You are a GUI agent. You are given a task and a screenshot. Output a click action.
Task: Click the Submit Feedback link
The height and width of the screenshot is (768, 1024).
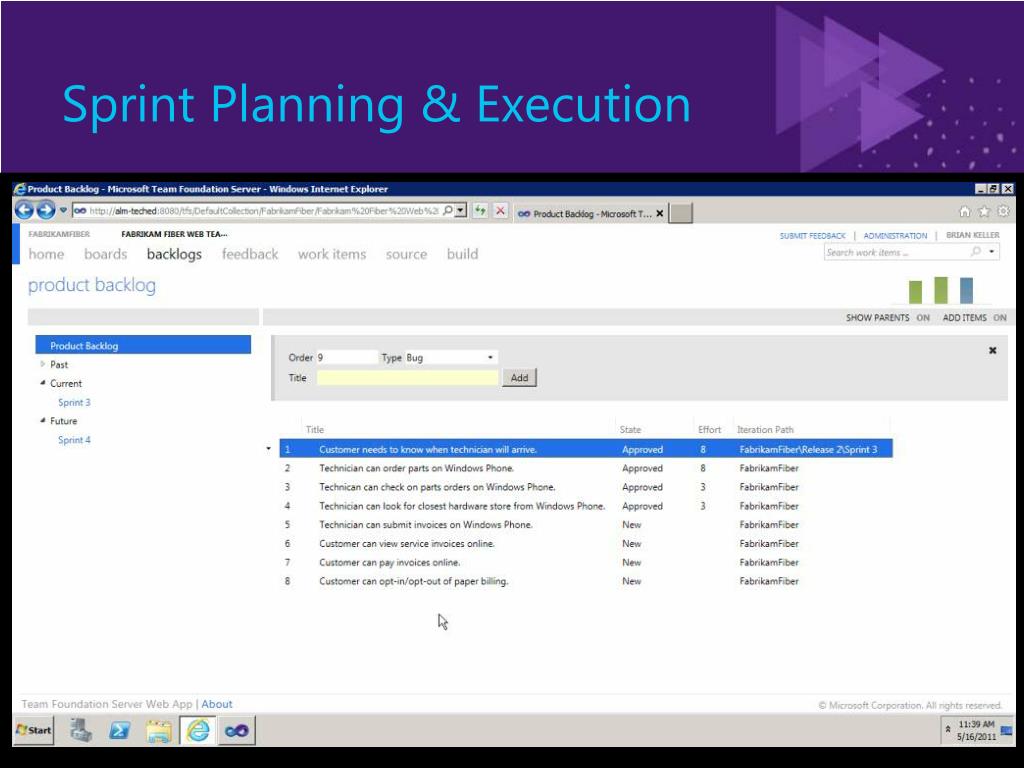click(x=812, y=236)
